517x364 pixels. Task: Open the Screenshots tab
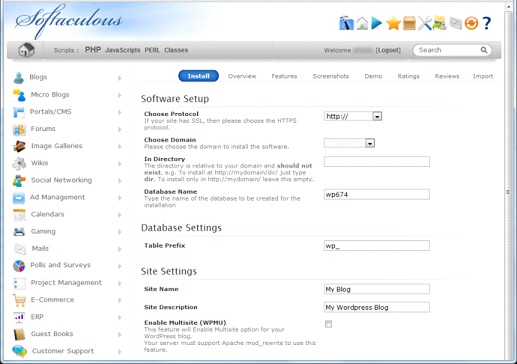pyautogui.click(x=331, y=76)
